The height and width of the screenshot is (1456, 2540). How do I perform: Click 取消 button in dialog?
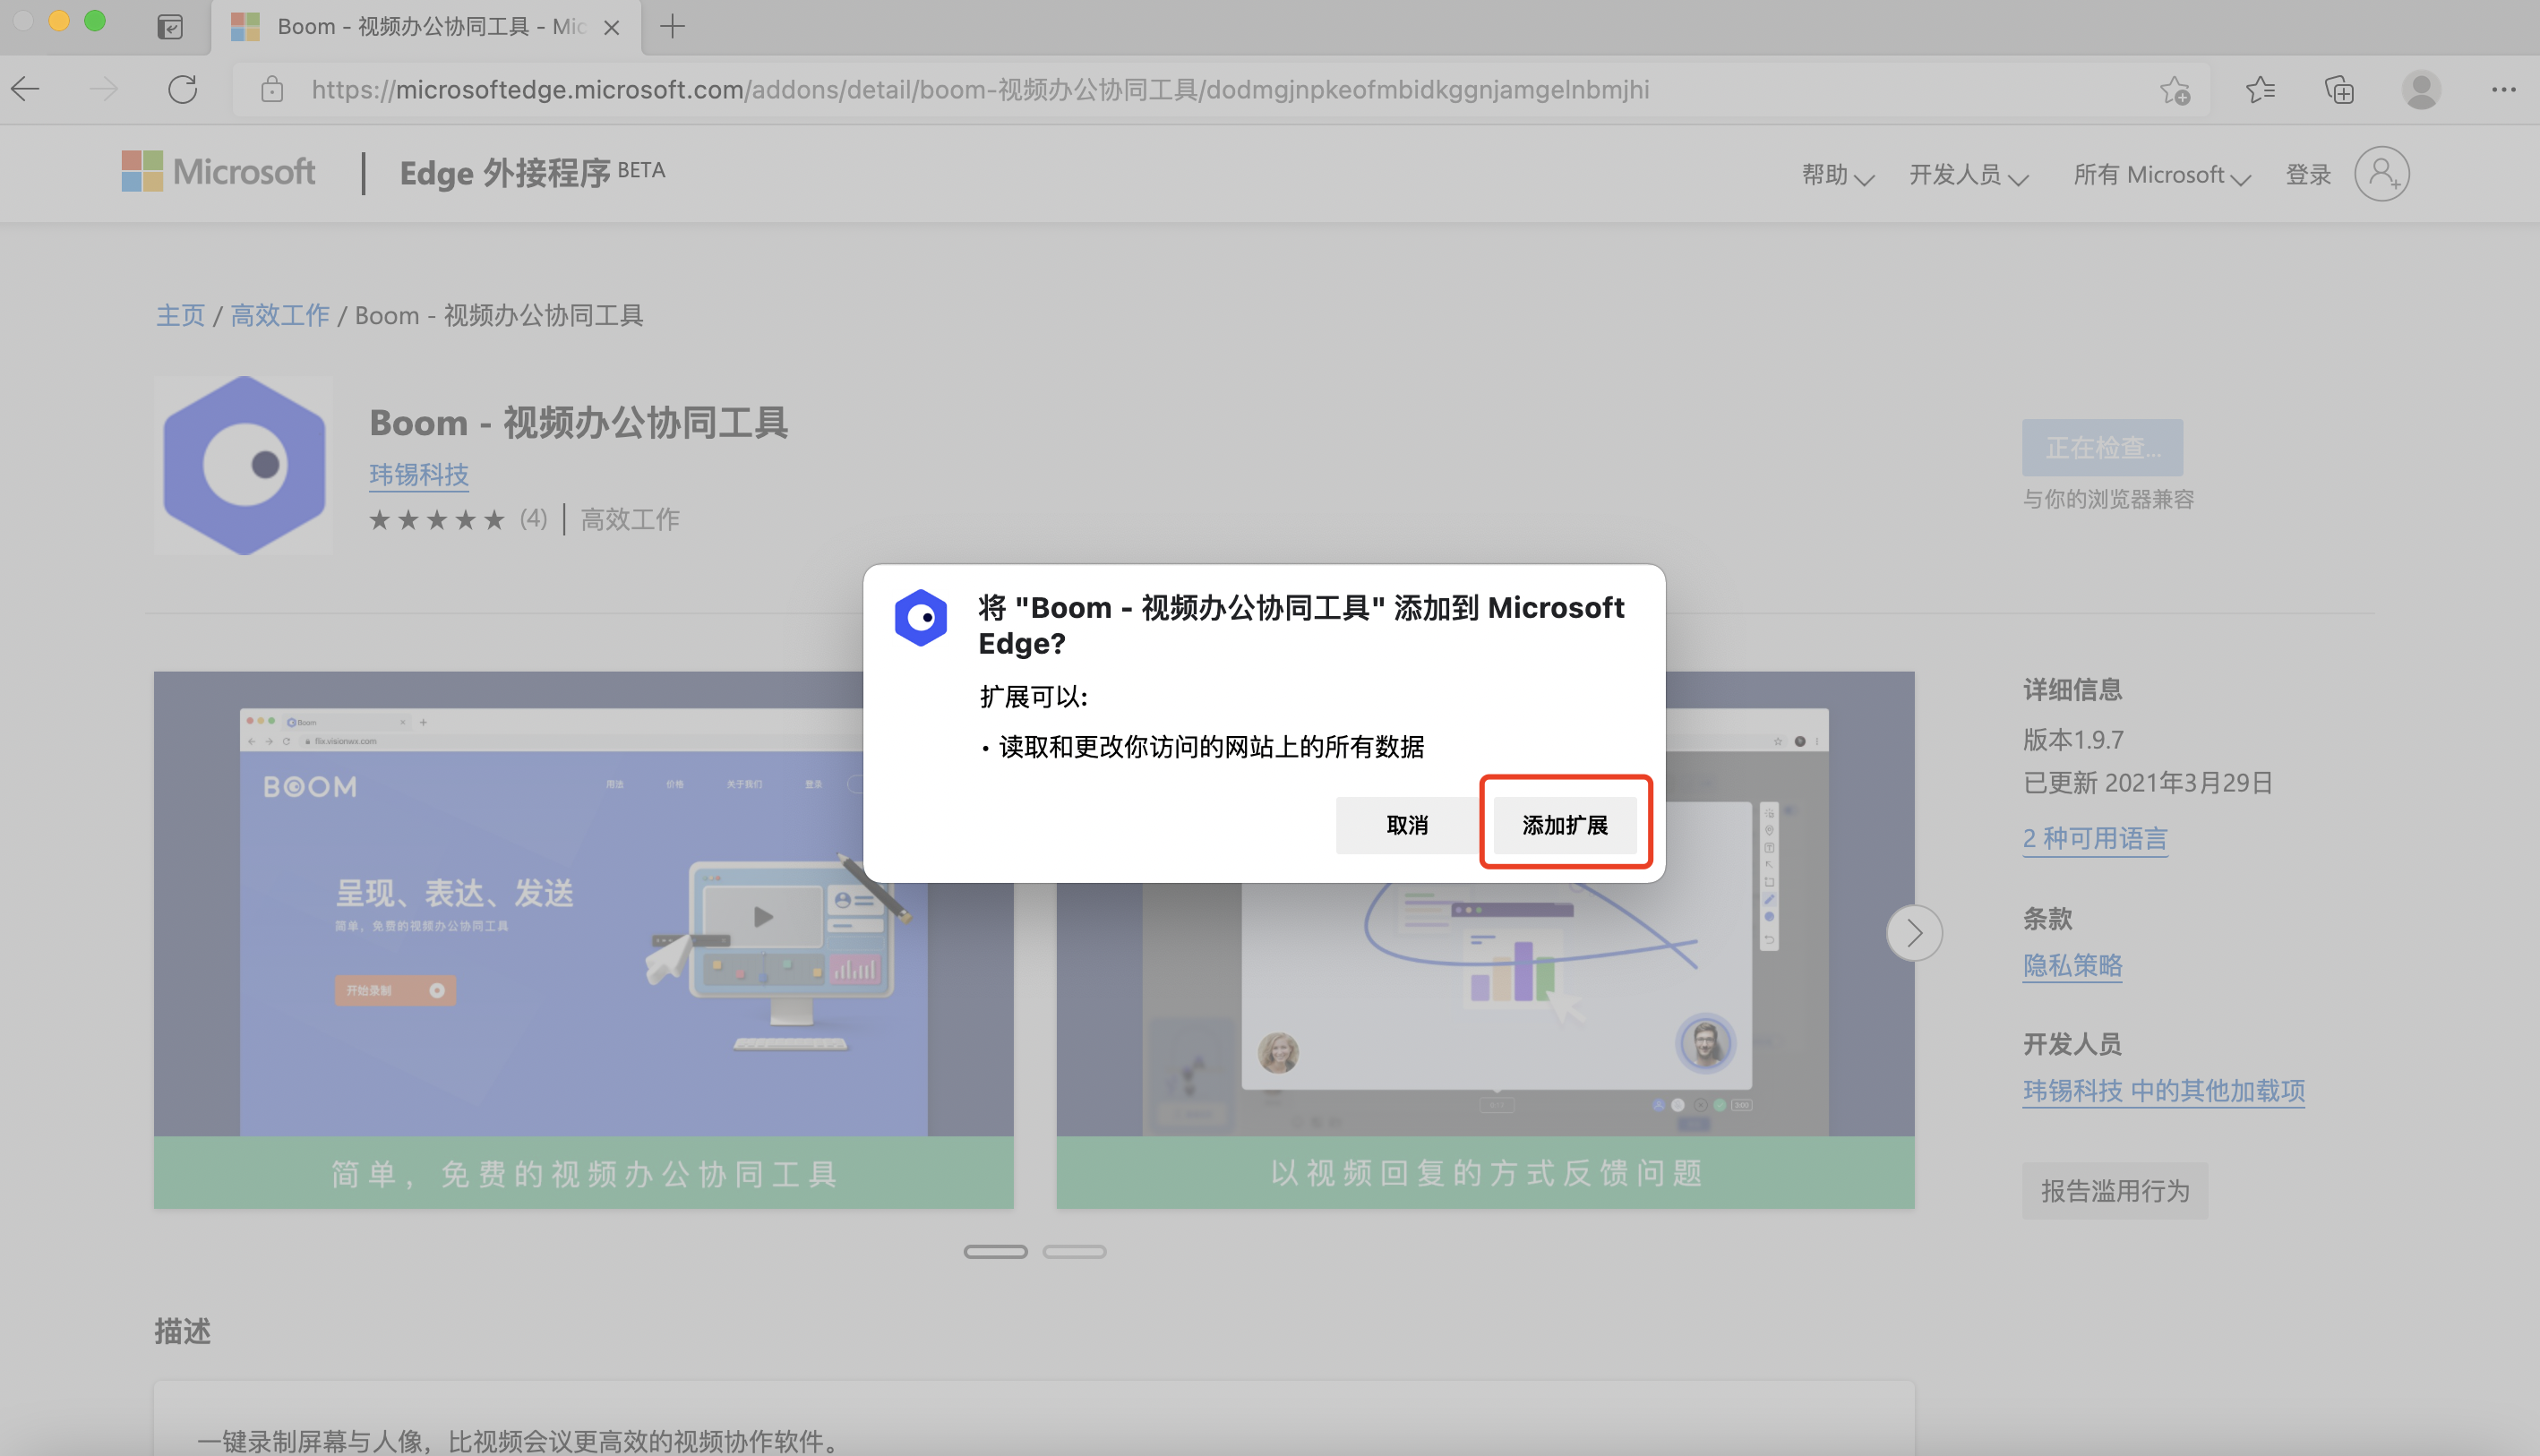[x=1406, y=825]
